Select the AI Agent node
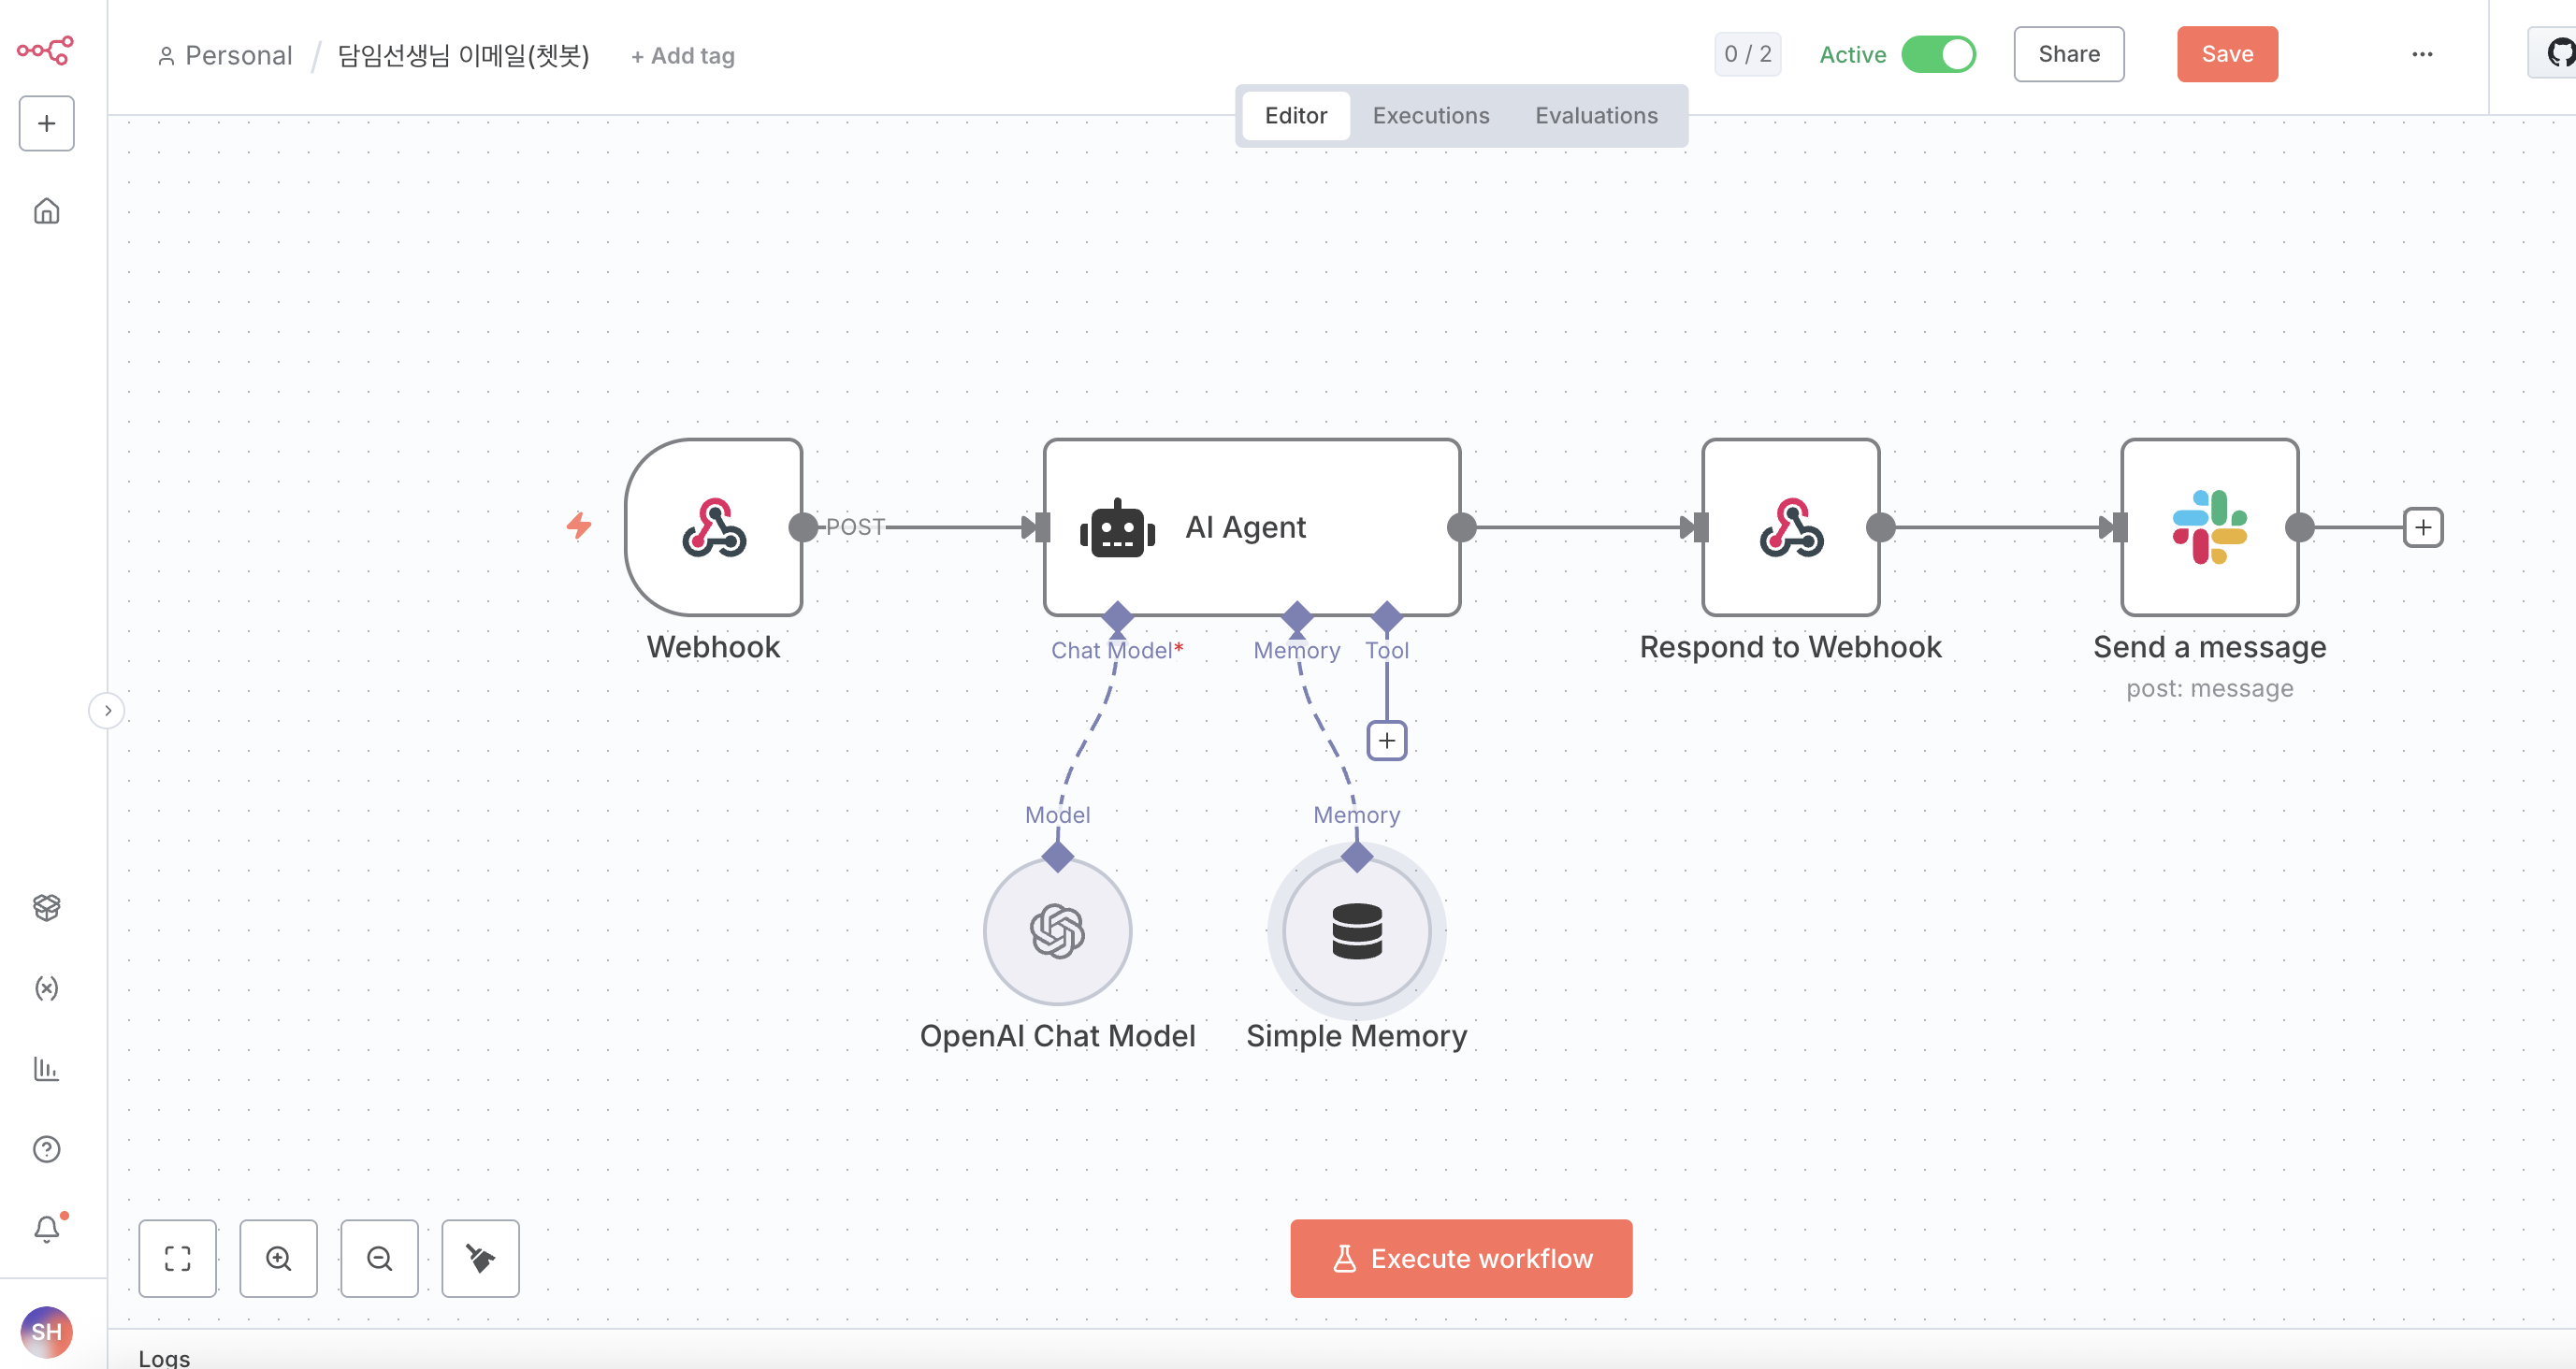Viewport: 2576px width, 1369px height. pos(1252,527)
